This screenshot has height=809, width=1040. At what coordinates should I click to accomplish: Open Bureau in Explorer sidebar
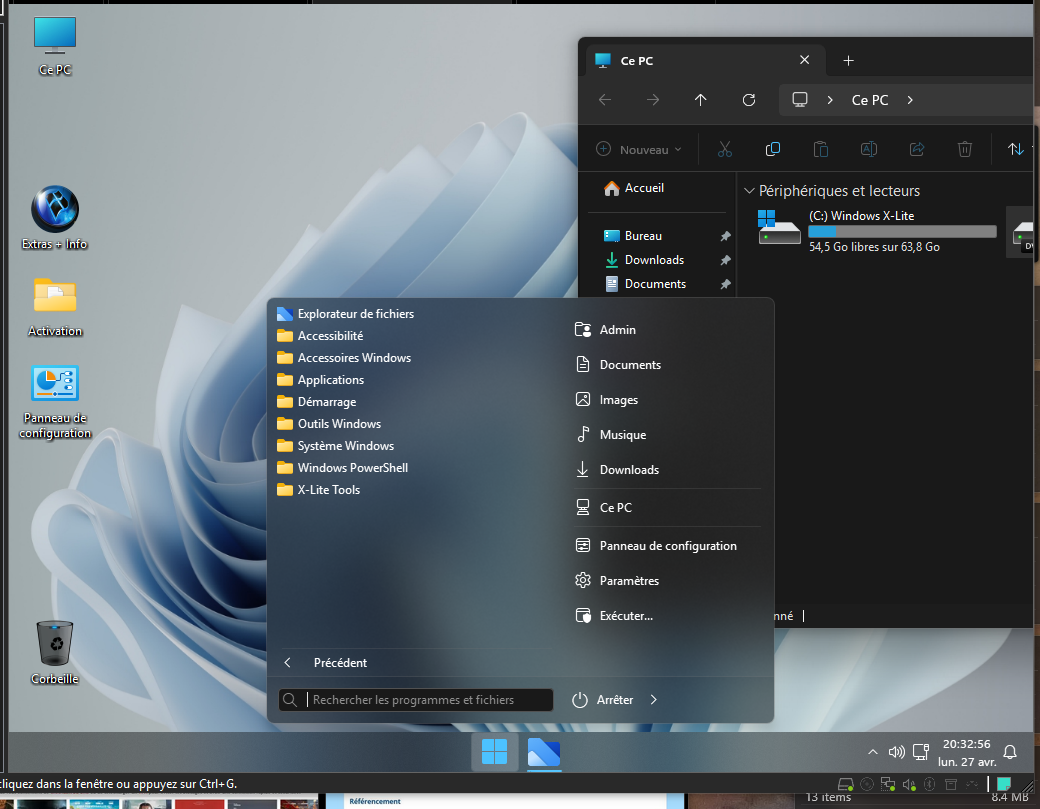click(x=633, y=236)
